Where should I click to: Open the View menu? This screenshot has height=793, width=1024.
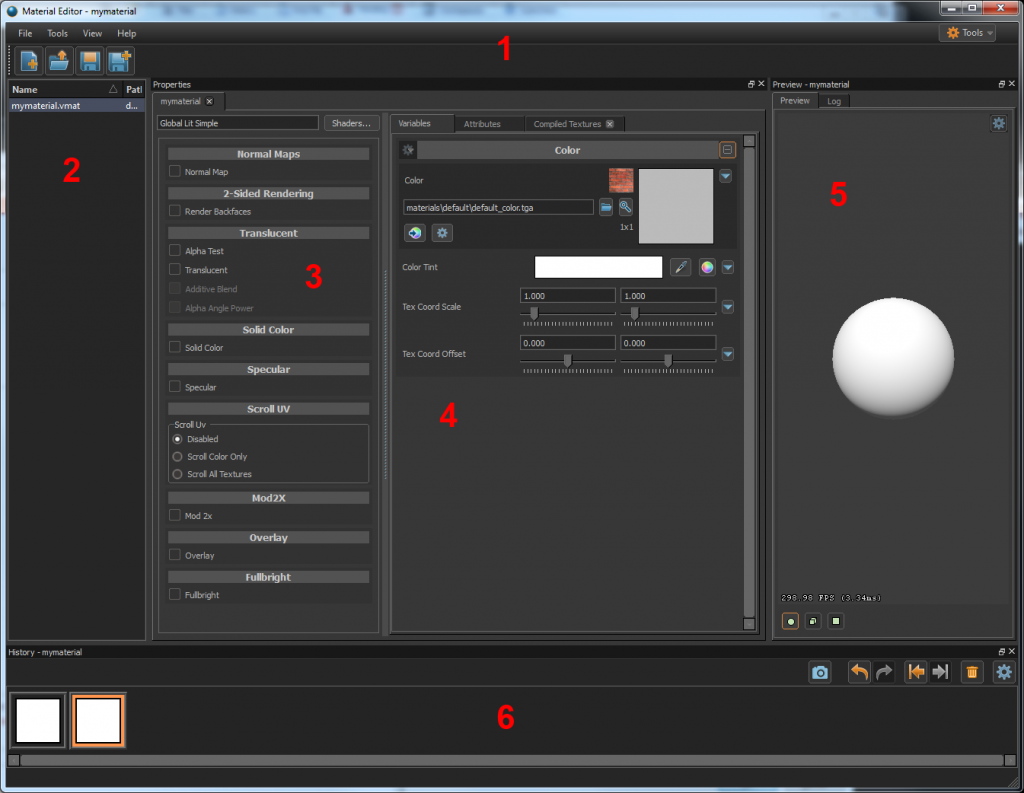(92, 33)
